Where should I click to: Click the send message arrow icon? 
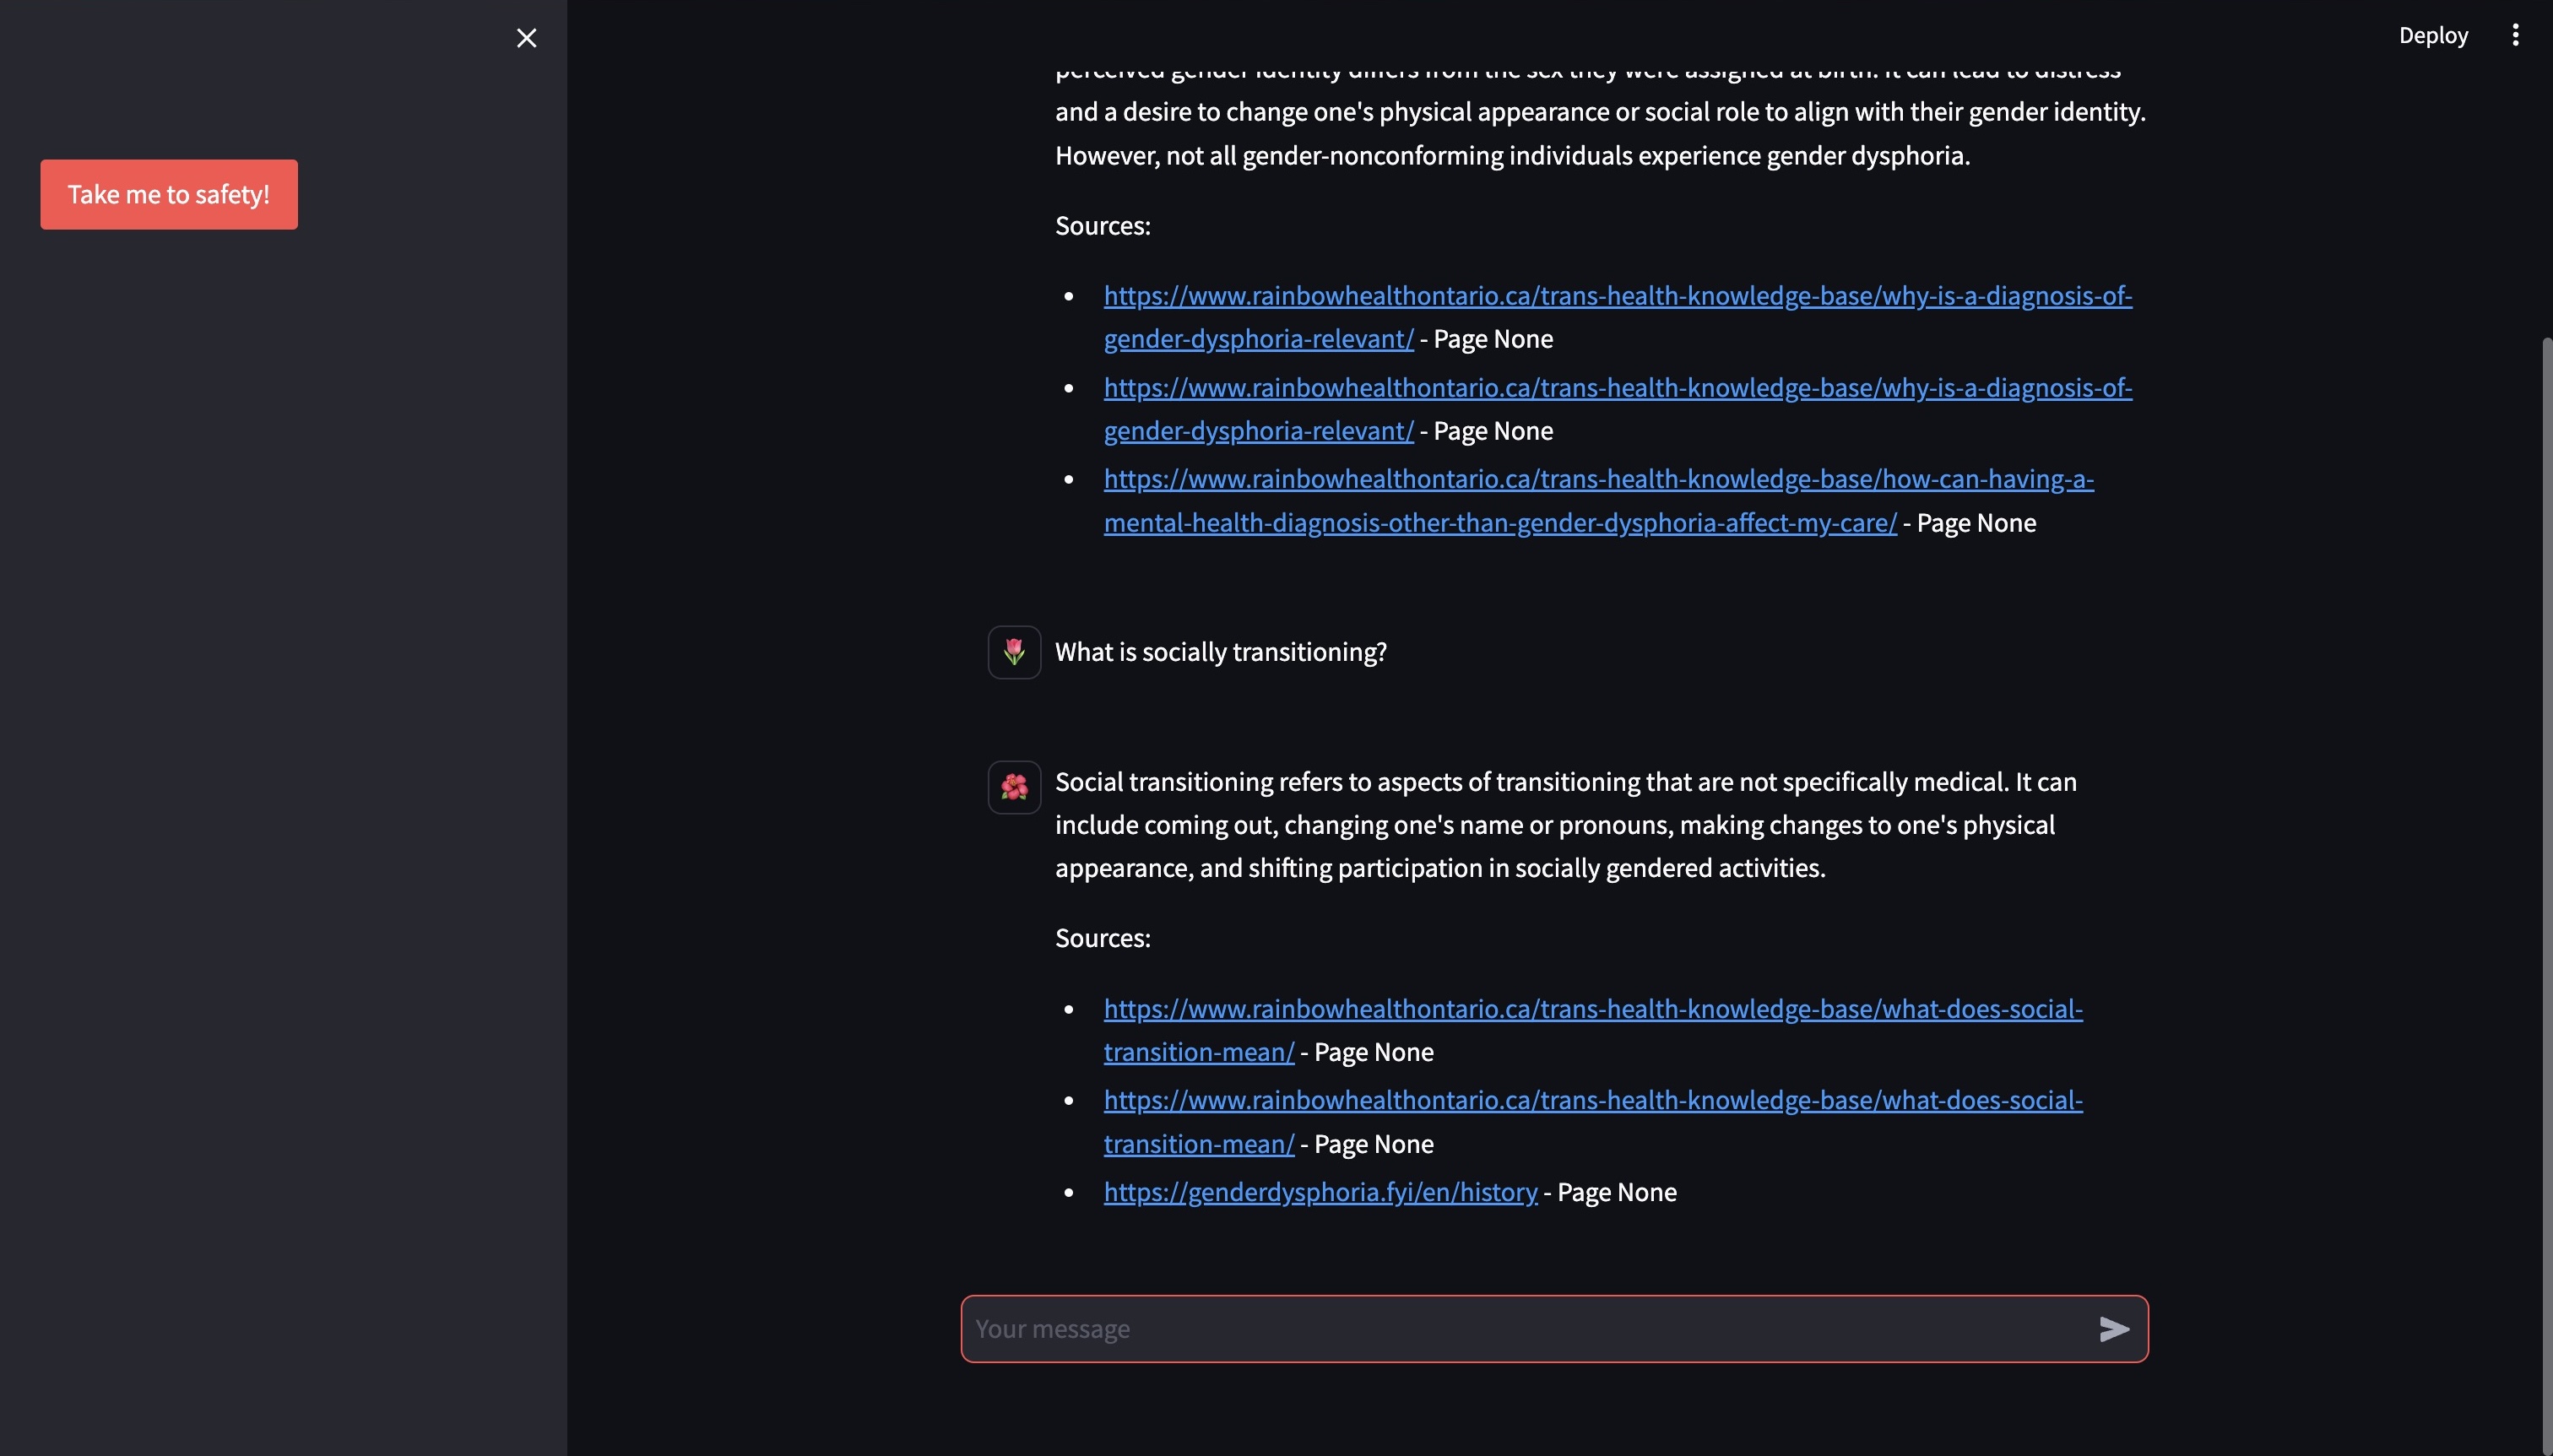(2113, 1329)
